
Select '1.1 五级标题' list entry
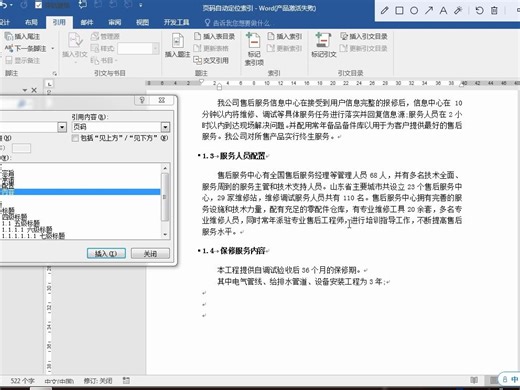coord(21,223)
